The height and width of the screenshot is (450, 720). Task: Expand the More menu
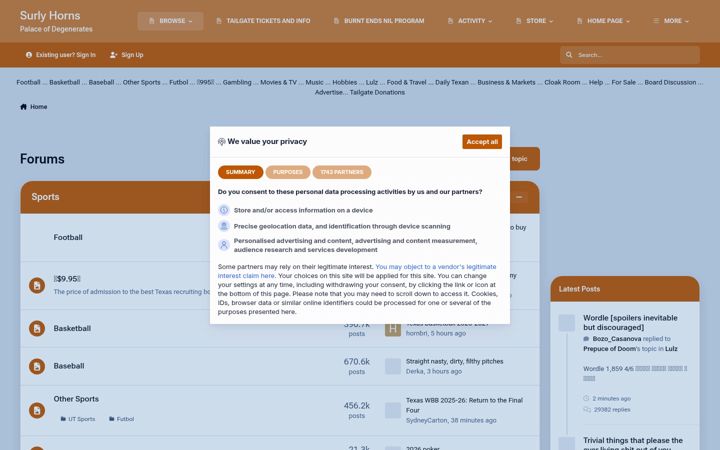[671, 21]
